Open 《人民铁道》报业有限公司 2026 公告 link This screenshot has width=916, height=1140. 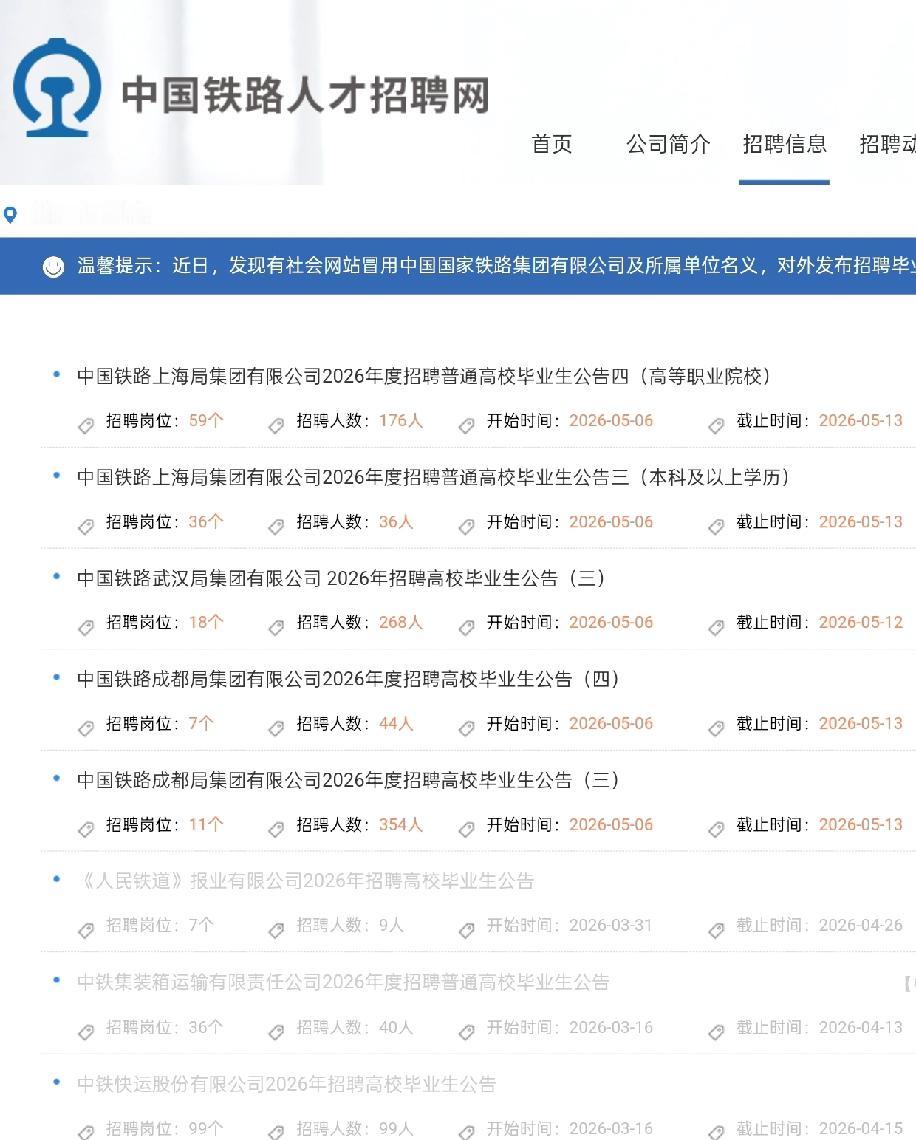305,881
